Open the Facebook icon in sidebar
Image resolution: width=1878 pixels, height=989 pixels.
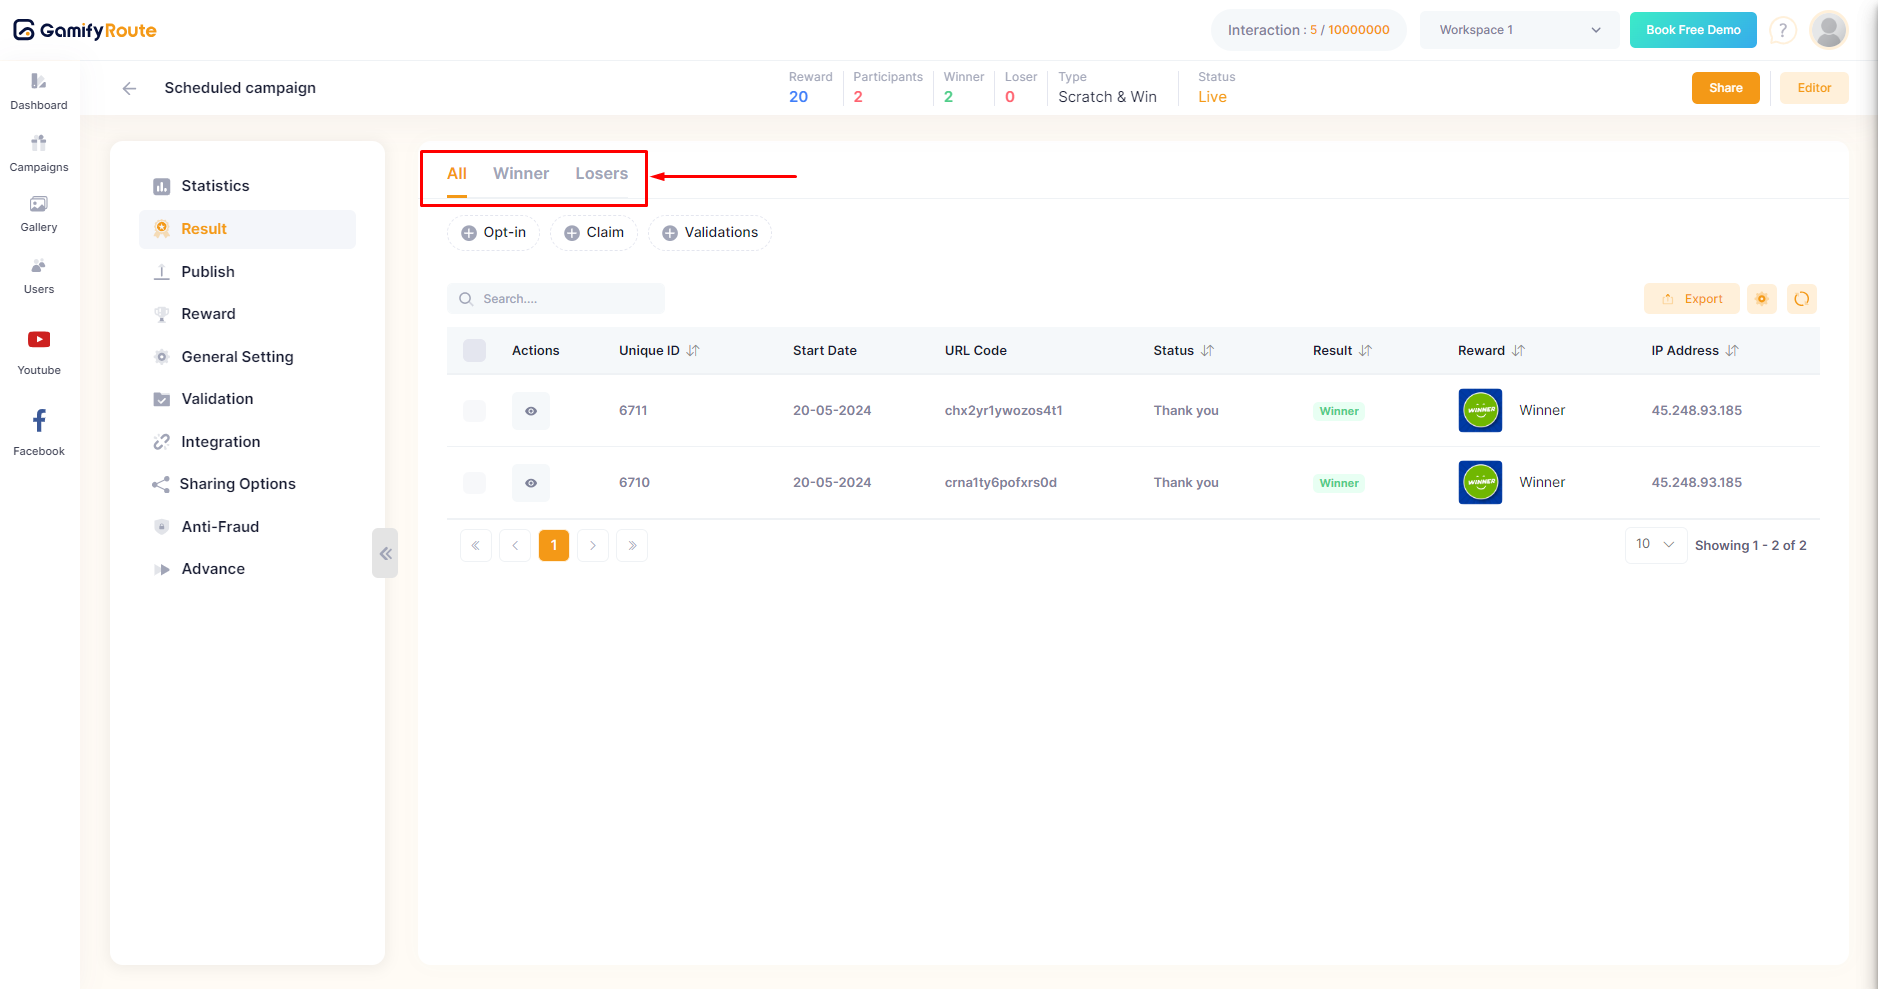click(x=39, y=422)
